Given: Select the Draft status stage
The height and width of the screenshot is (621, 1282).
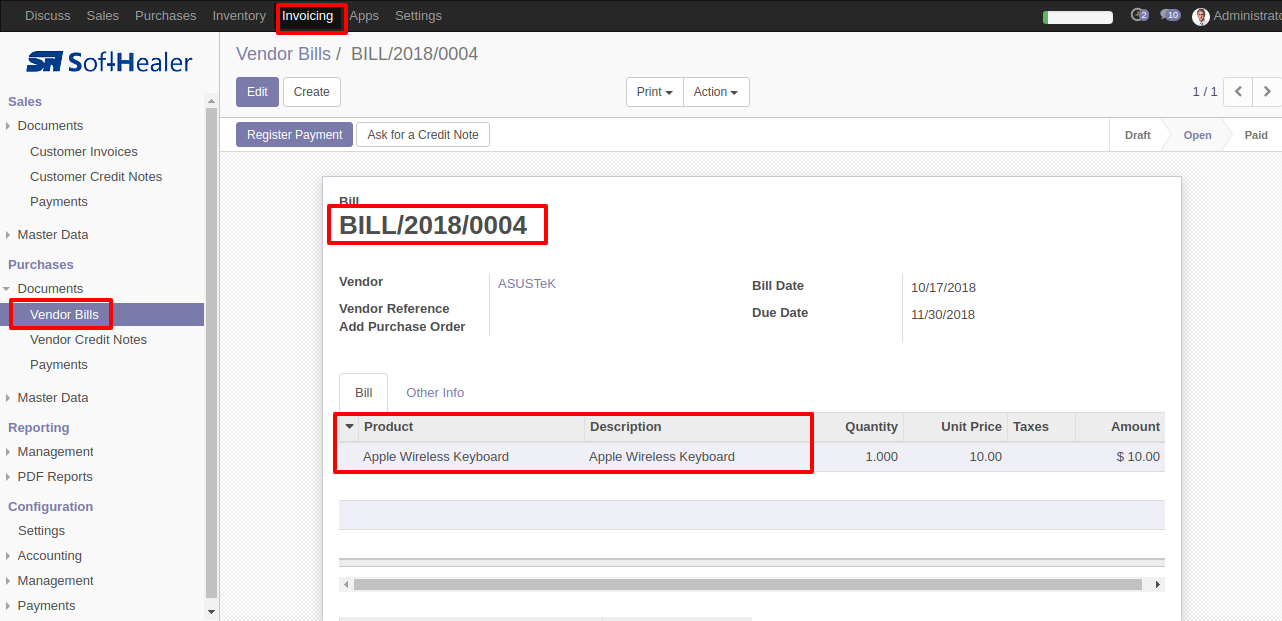Looking at the screenshot, I should 1138,135.
